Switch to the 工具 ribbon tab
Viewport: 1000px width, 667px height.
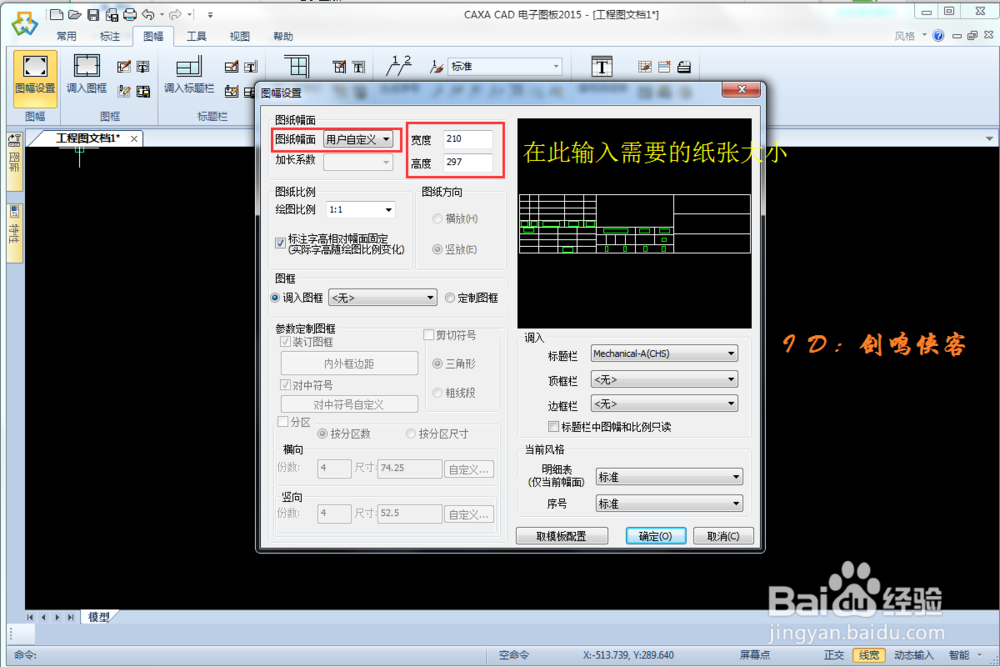(196, 36)
